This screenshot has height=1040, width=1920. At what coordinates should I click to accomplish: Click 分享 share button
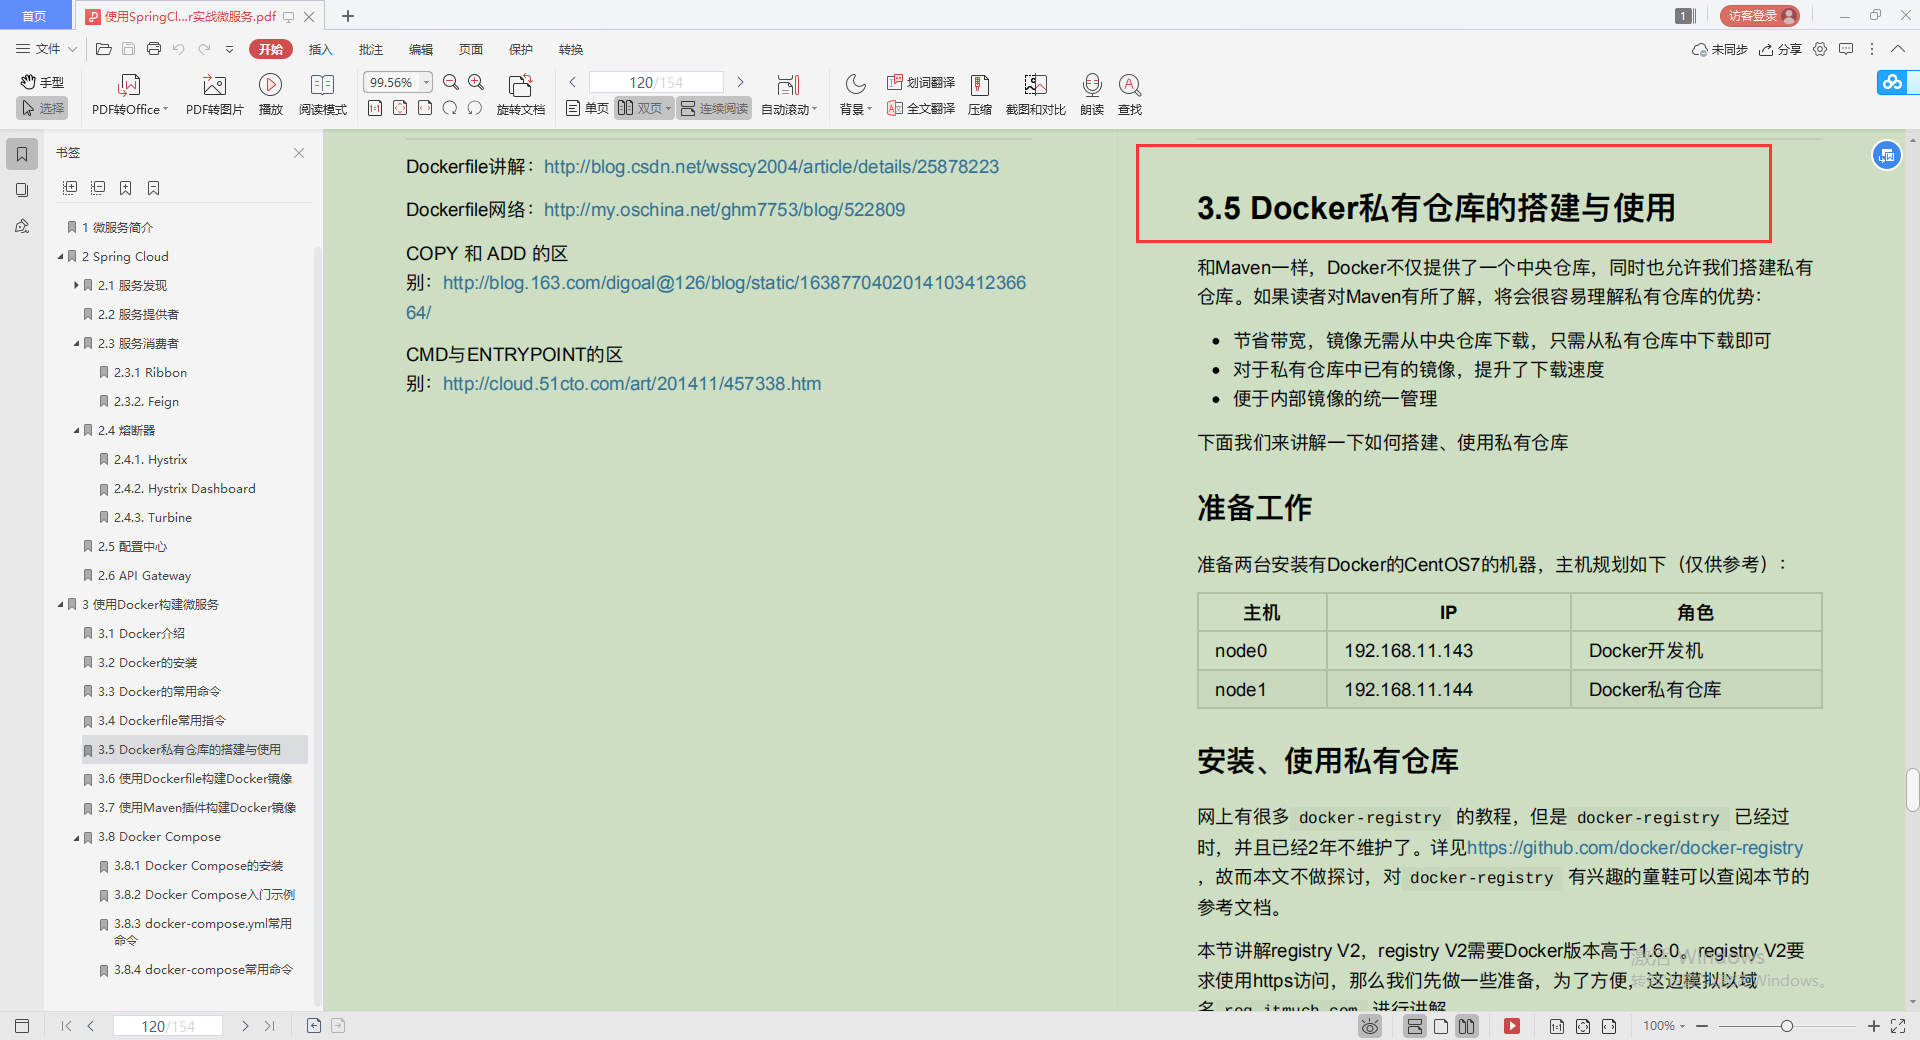click(x=1781, y=49)
